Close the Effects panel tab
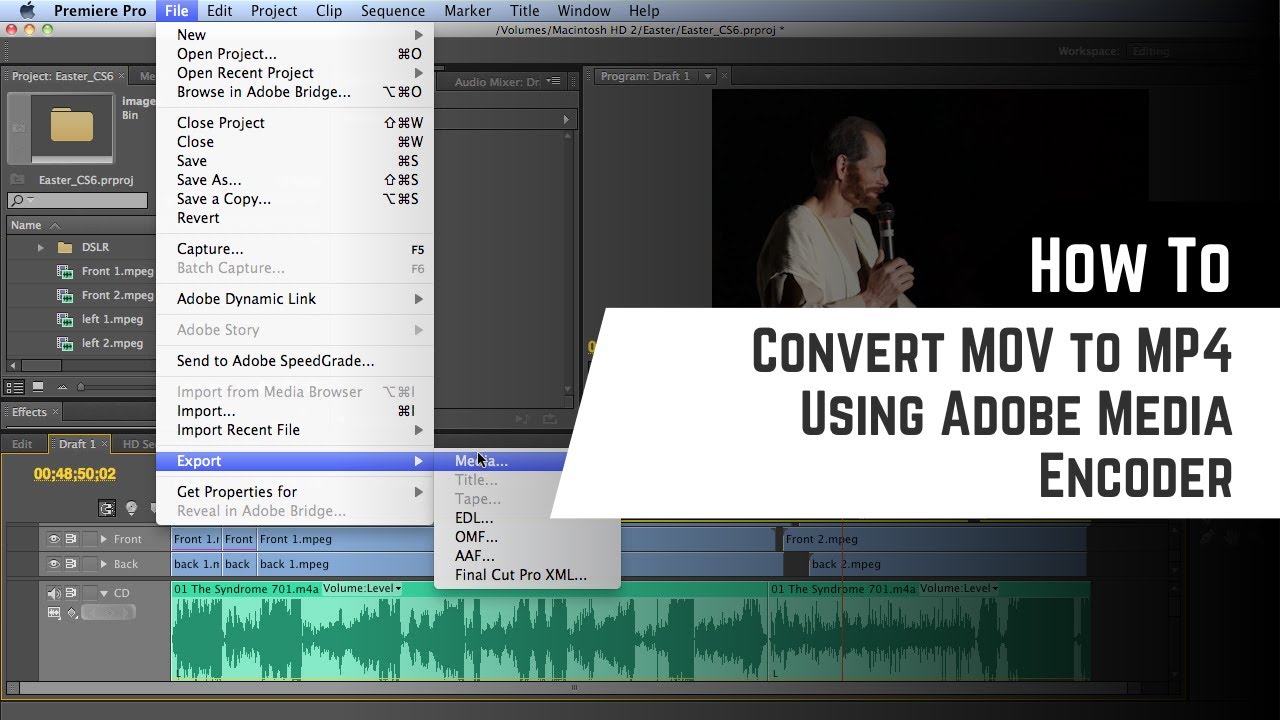Viewport: 1280px width, 720px height. coord(55,412)
